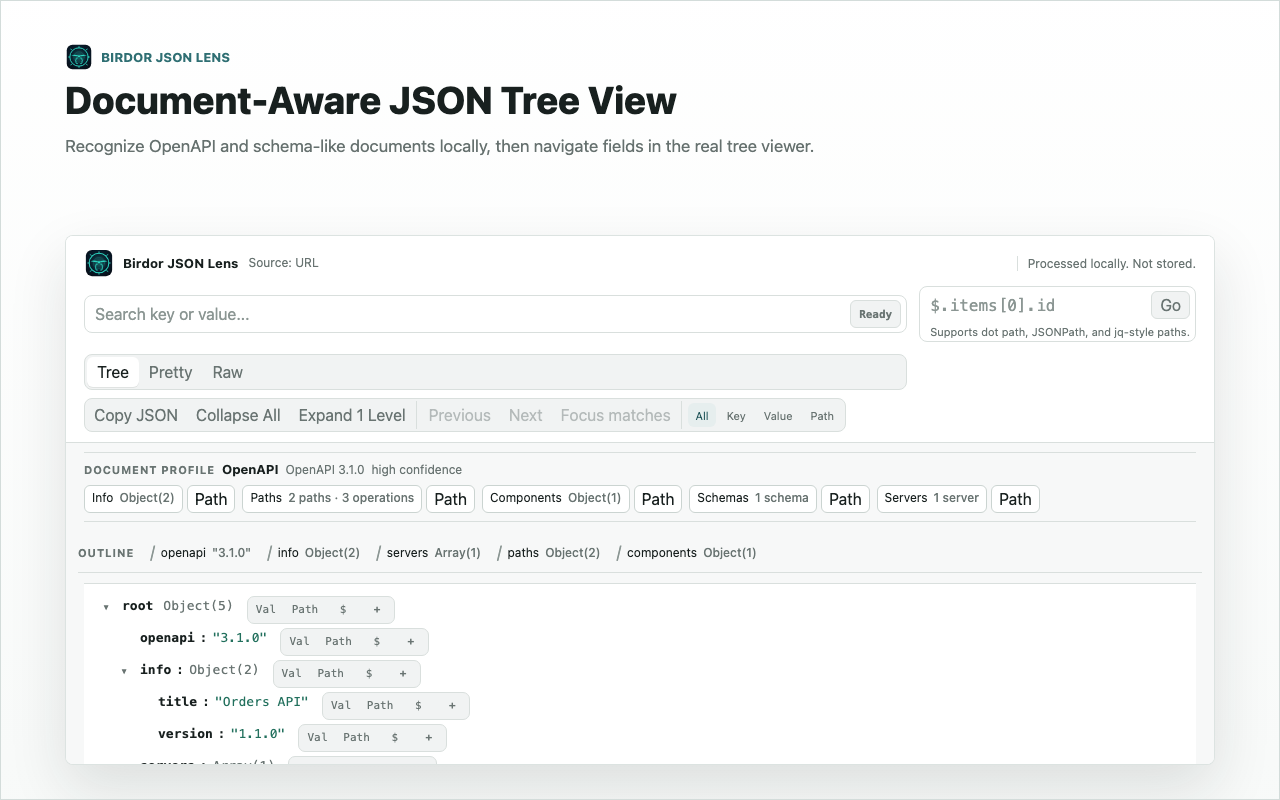1280x800 pixels.
Task: Click Copy JSON in the toolbar
Action: click(136, 415)
